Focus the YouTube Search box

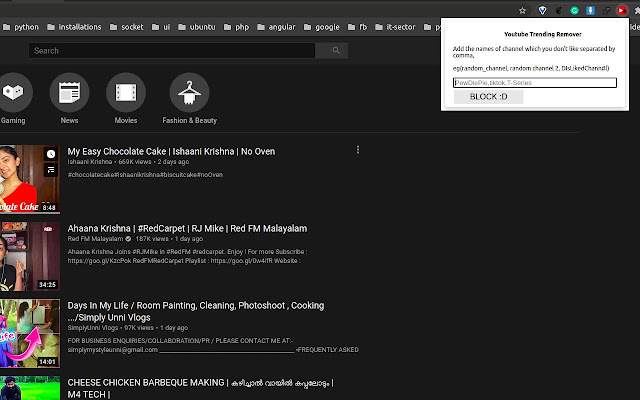[x=171, y=51]
